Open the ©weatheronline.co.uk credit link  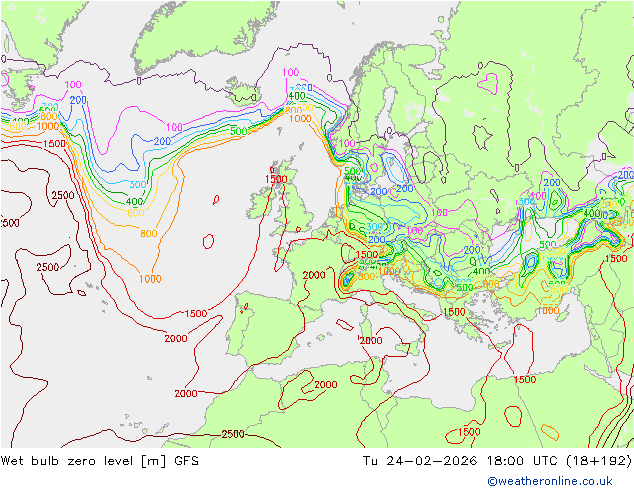[549, 481]
